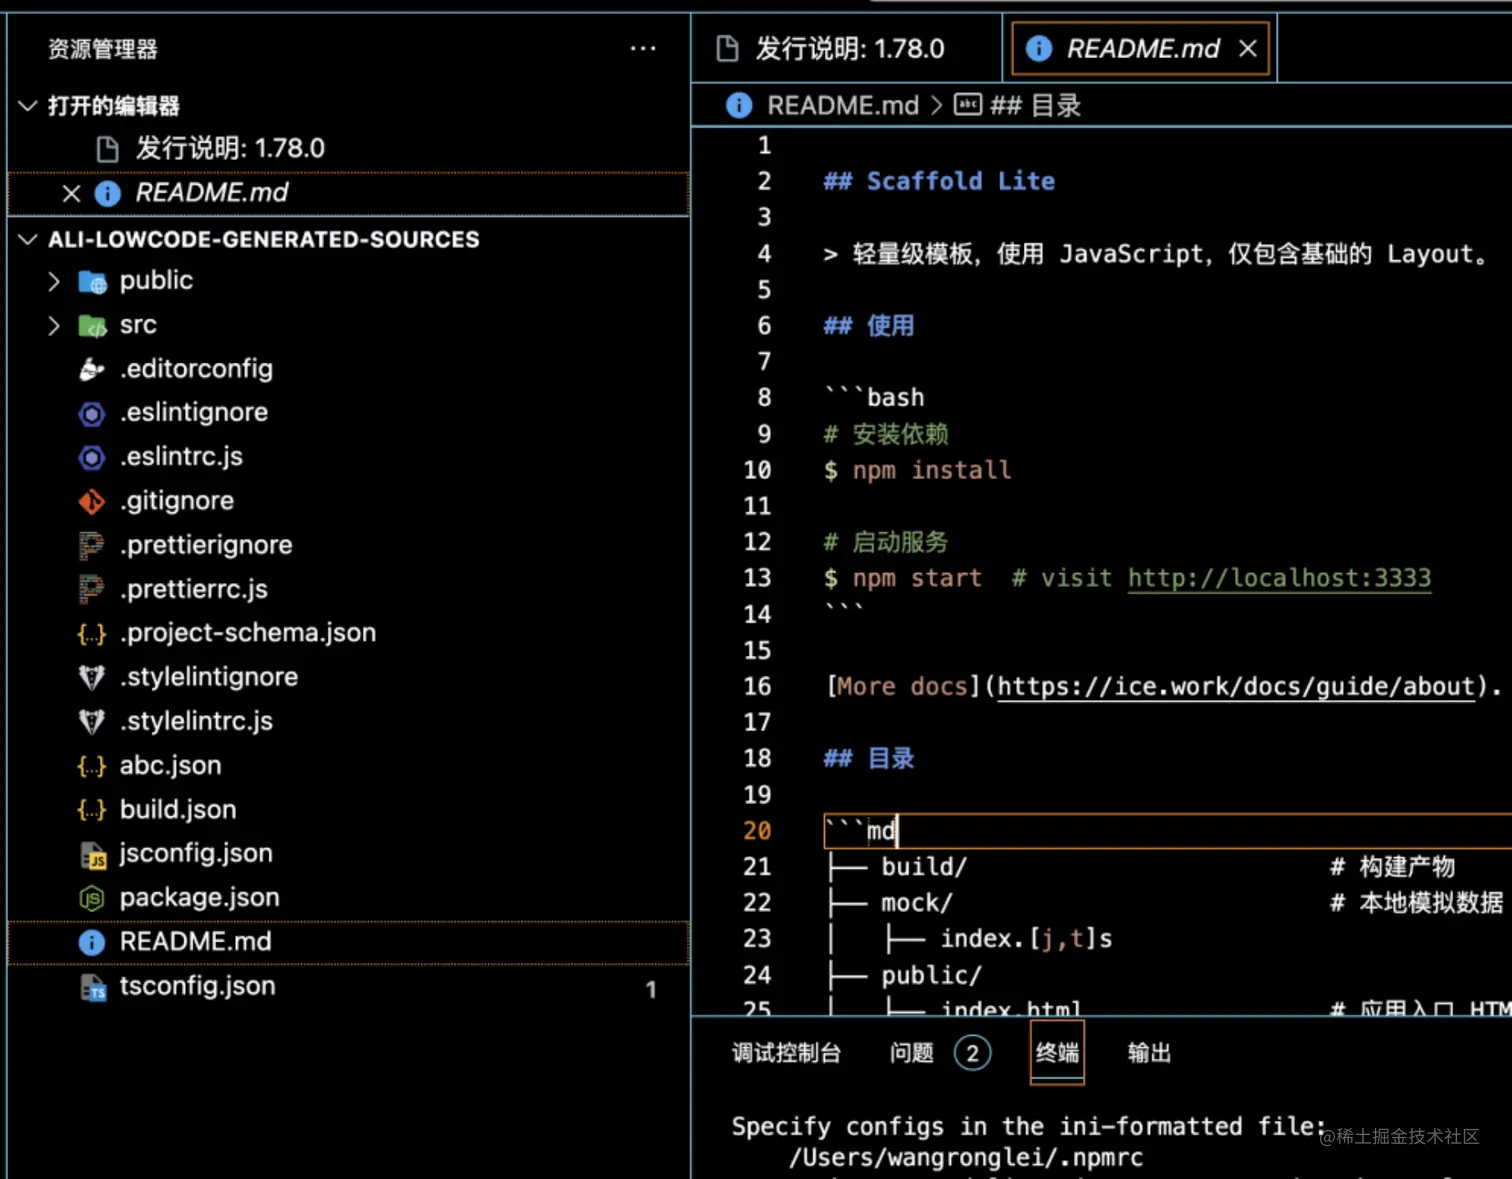Click the .eslintignore file icon

point(92,414)
